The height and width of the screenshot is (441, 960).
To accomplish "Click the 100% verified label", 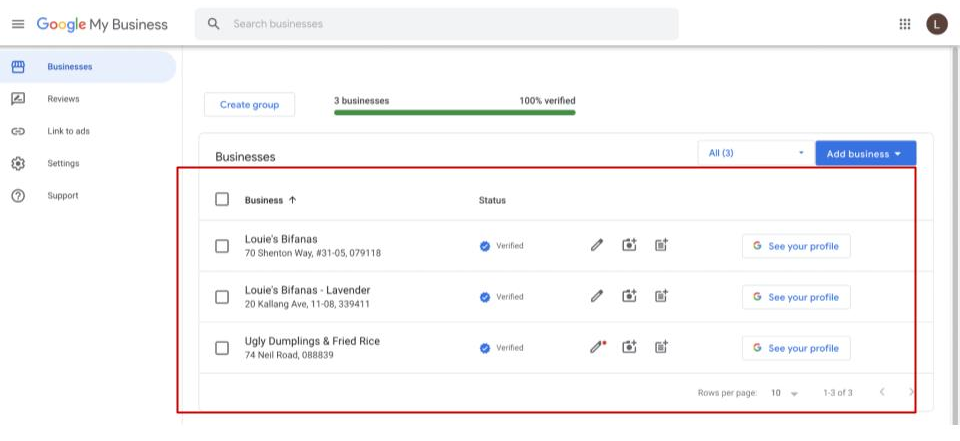I will tap(547, 100).
